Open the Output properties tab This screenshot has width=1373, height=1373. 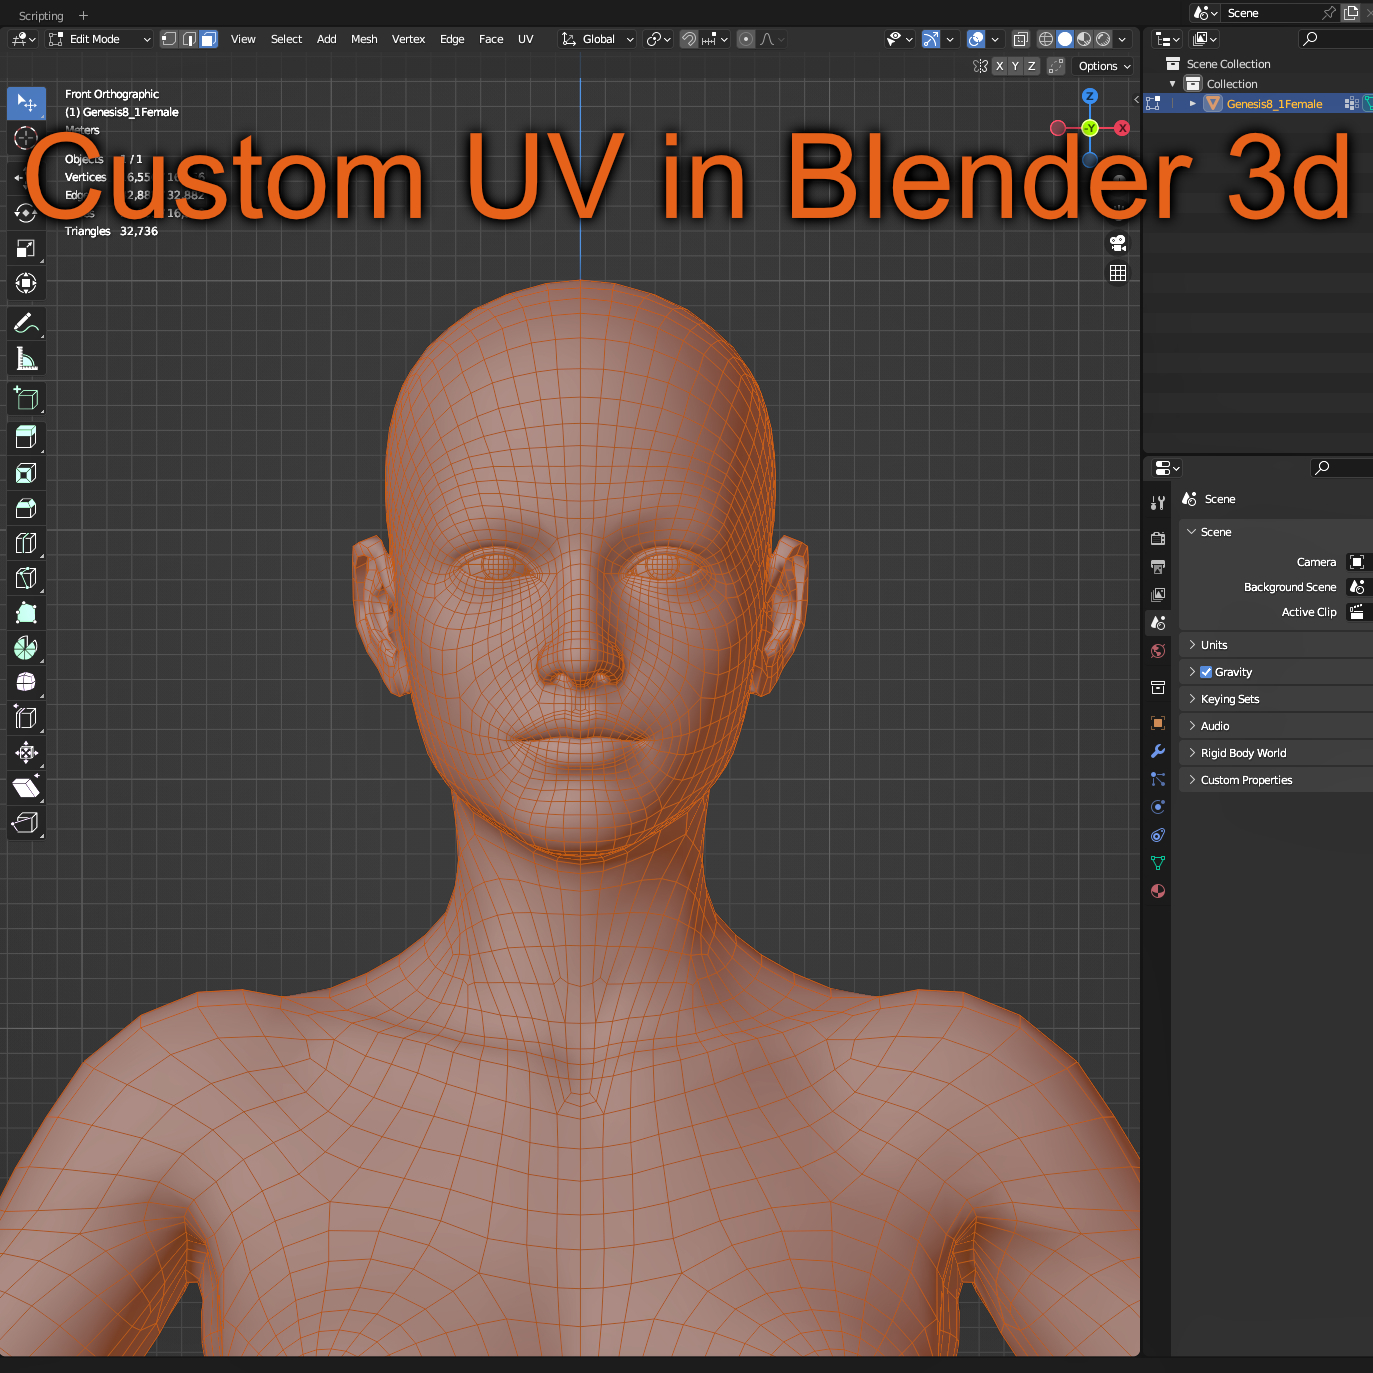1158,566
